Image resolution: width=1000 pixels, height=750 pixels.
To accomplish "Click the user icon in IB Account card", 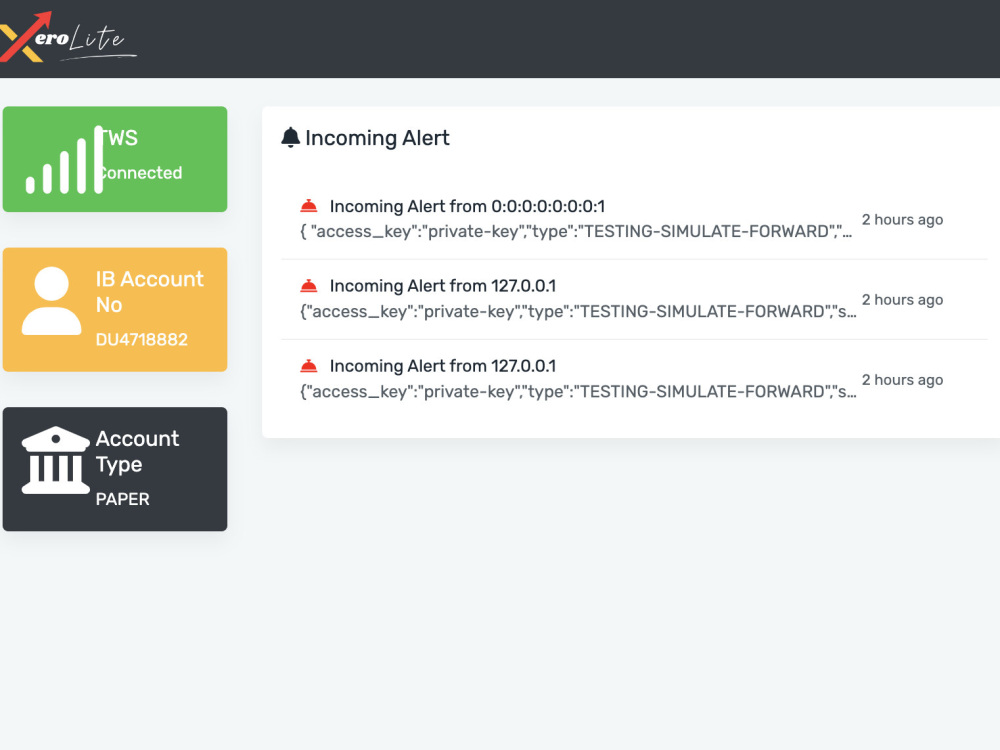I will (x=52, y=300).
